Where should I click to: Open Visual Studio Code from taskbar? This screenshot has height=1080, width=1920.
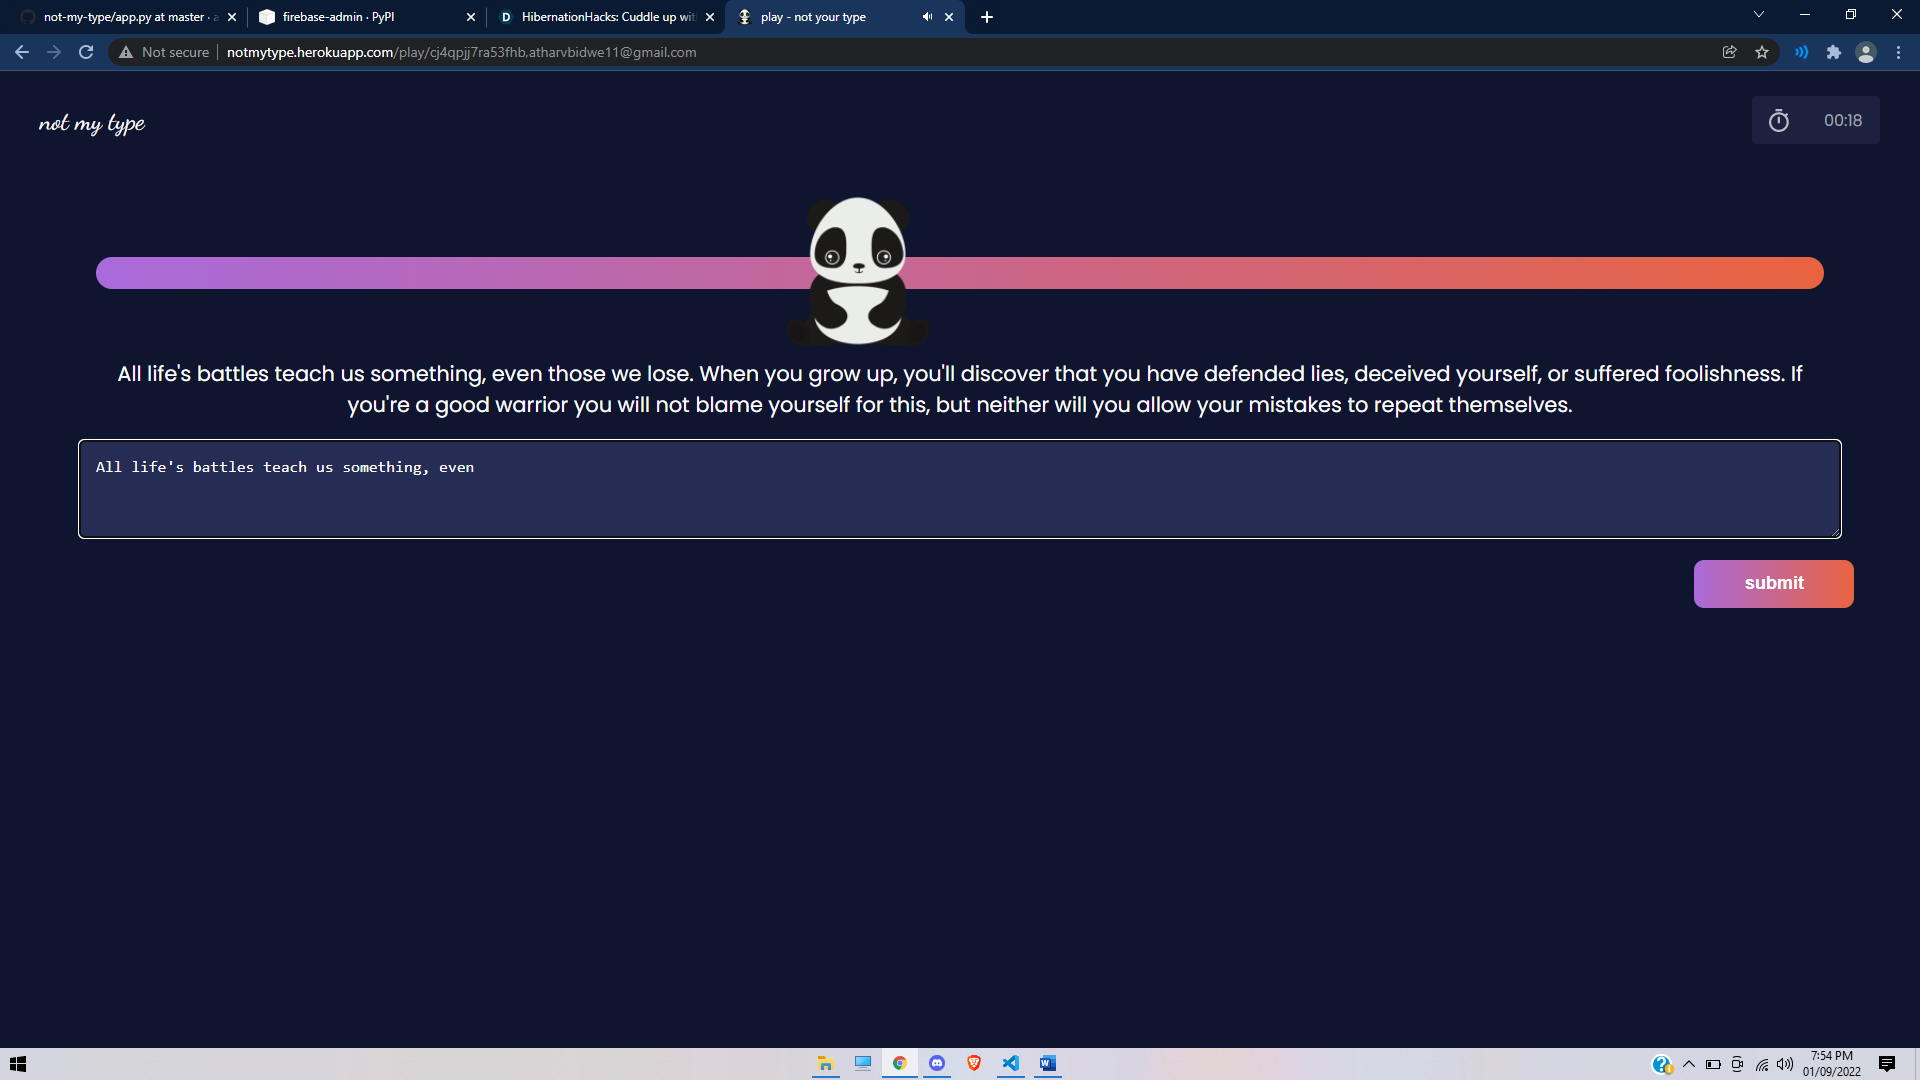[x=1011, y=1063]
